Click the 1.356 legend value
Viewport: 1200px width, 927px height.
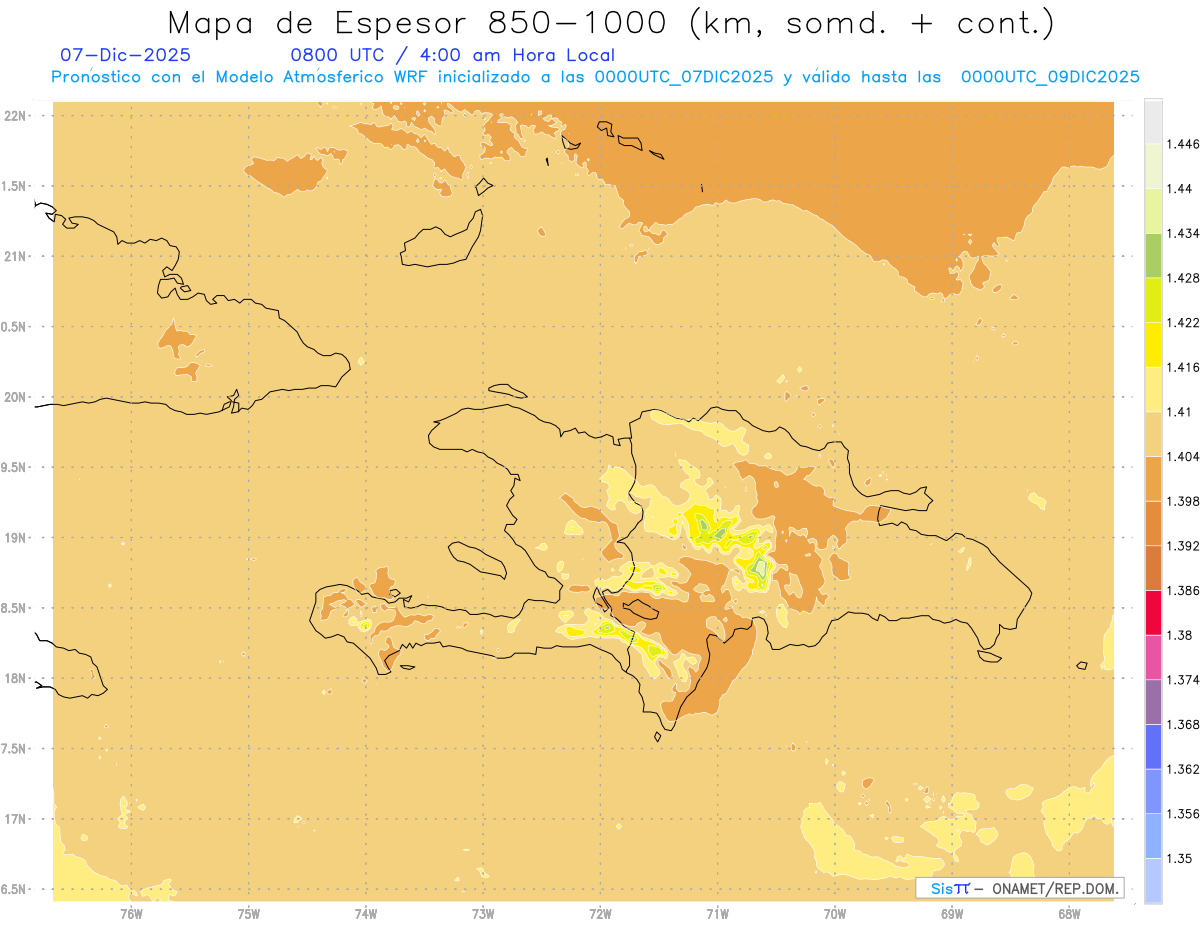(1183, 814)
